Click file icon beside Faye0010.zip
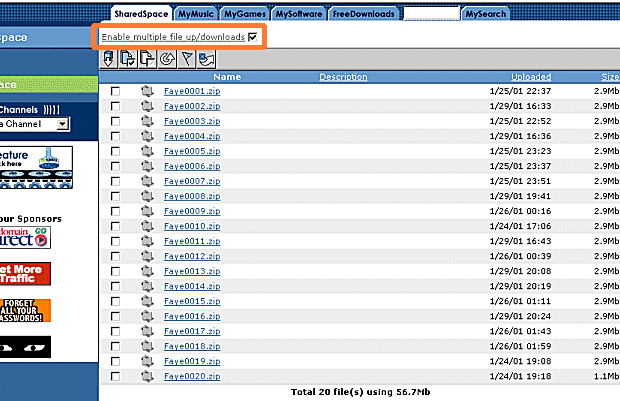This screenshot has width=620, height=401. pyautogui.click(x=147, y=226)
